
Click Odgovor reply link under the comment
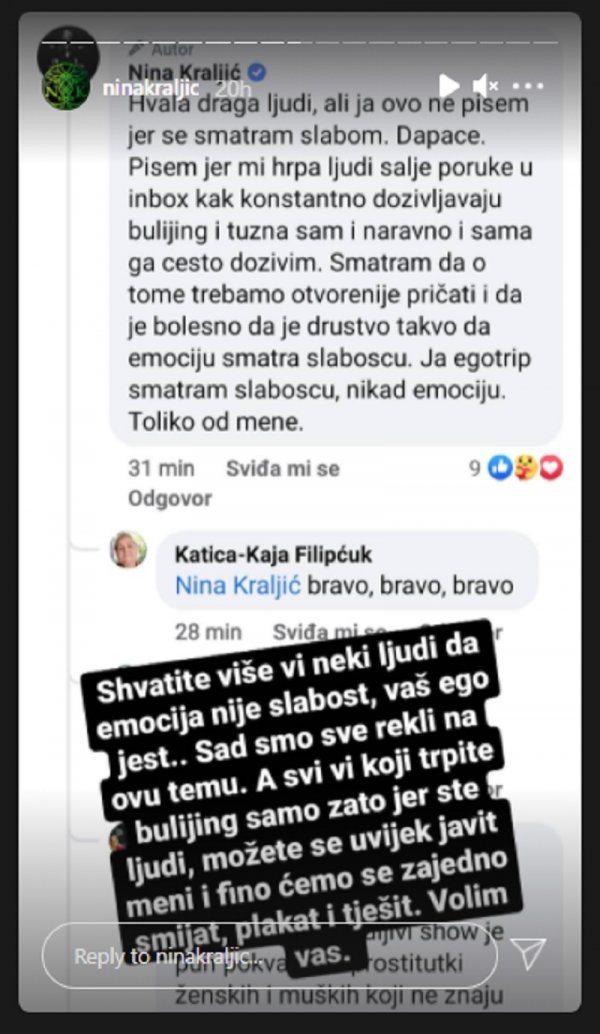tap(170, 499)
